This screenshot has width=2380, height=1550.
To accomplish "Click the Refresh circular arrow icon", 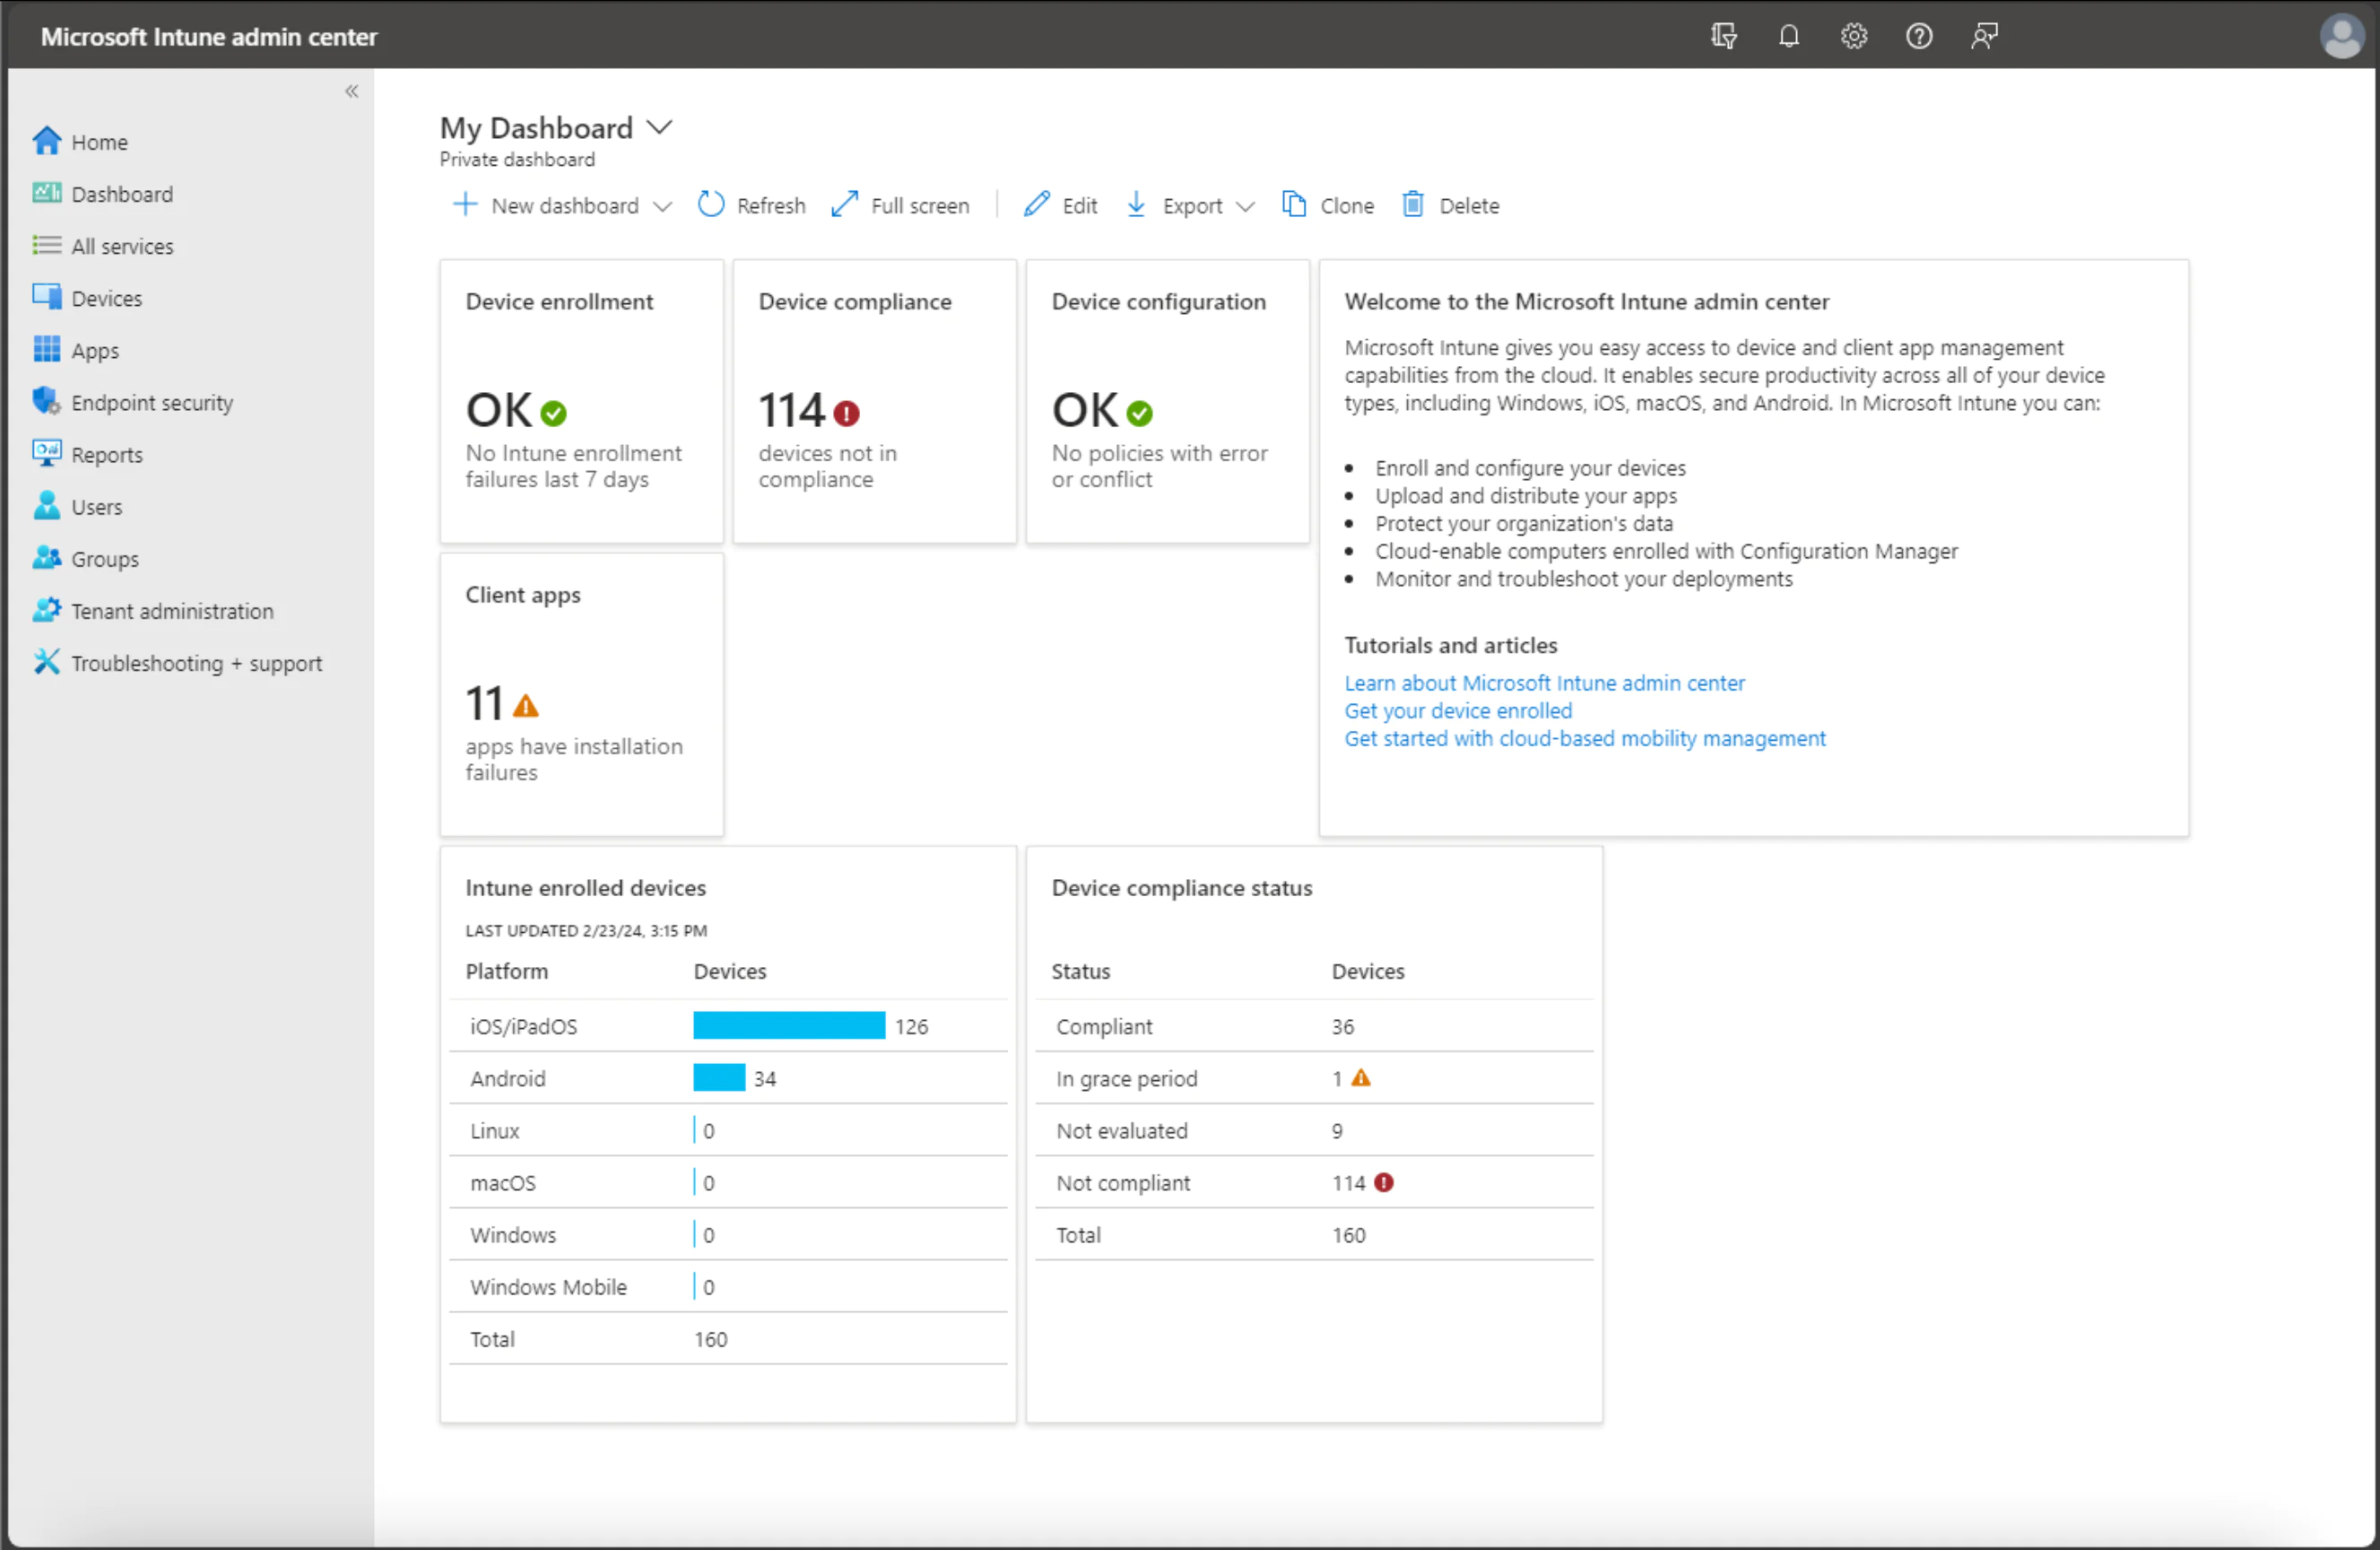I will pos(710,204).
